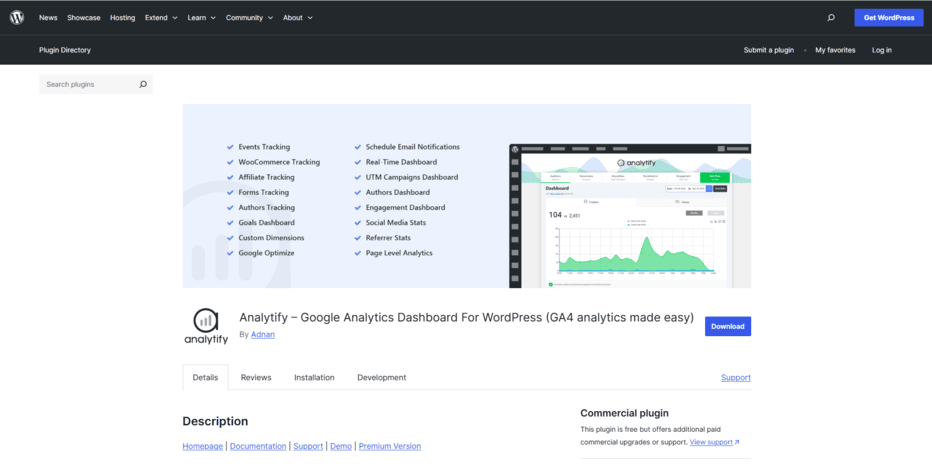
Task: Open the Support link beside tabs
Action: tap(736, 377)
